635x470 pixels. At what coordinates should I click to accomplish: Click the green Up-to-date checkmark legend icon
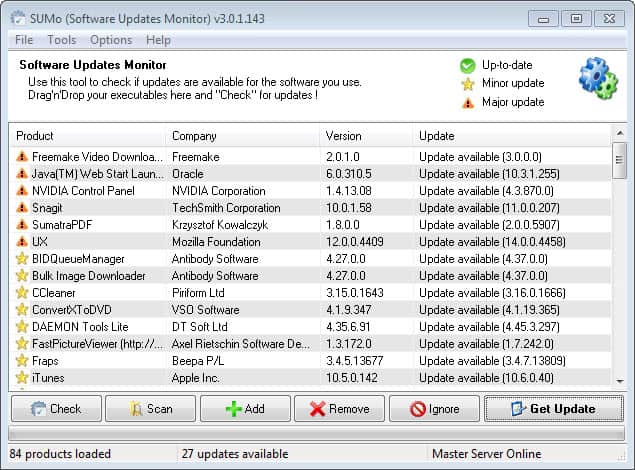(x=468, y=66)
